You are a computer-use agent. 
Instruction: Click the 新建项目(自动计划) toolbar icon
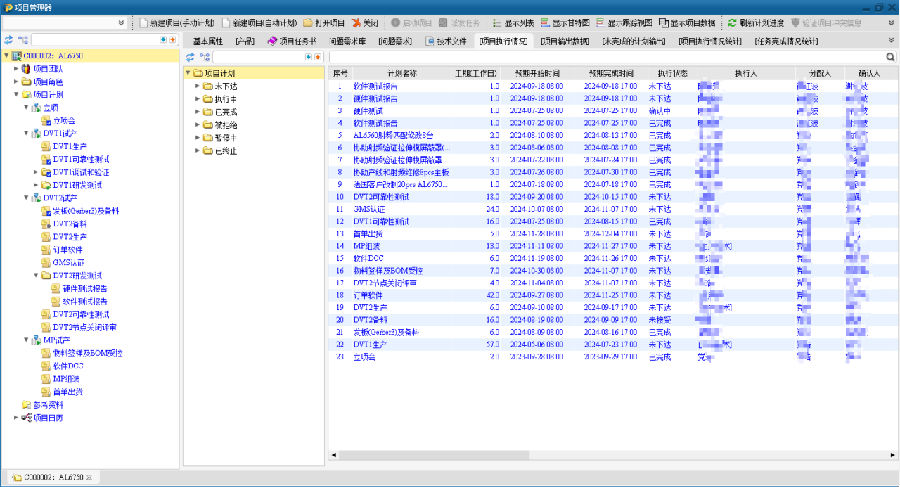(x=225, y=22)
